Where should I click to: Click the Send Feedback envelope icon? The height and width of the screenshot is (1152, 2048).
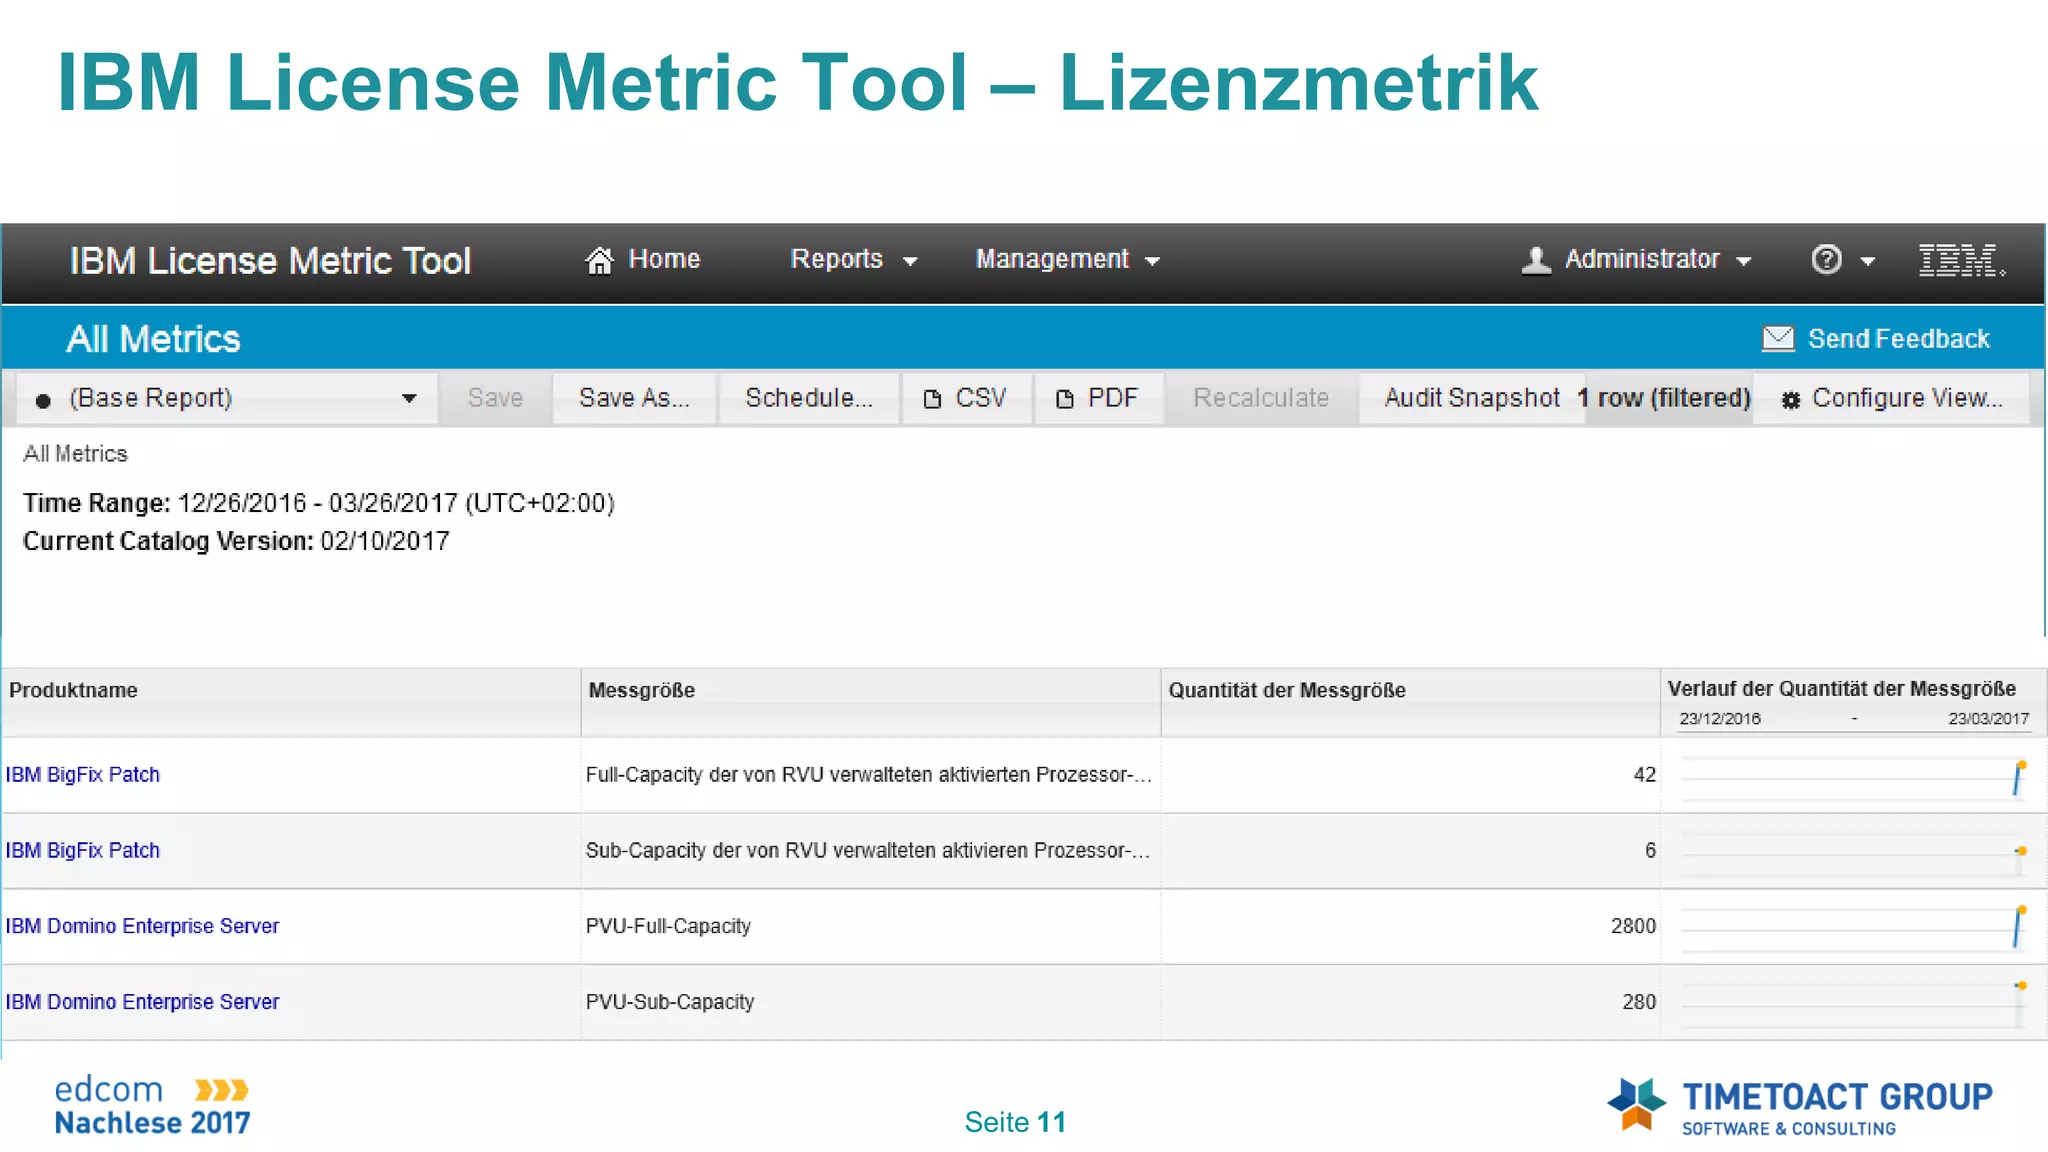coord(1777,339)
